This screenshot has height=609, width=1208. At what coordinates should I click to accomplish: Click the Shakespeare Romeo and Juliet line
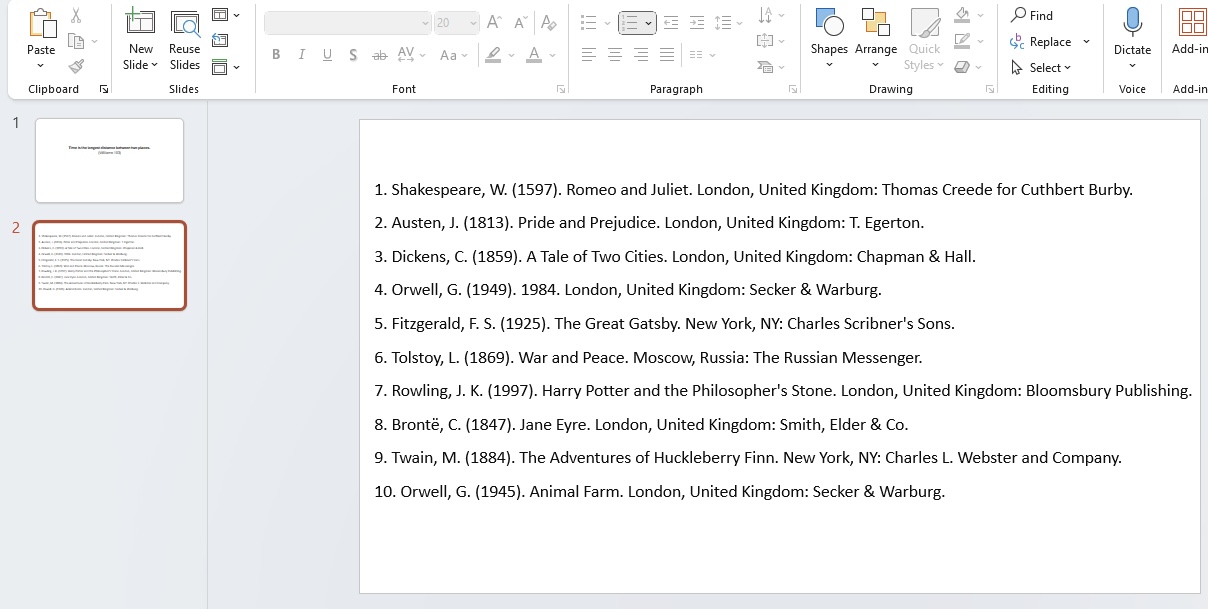(x=753, y=189)
